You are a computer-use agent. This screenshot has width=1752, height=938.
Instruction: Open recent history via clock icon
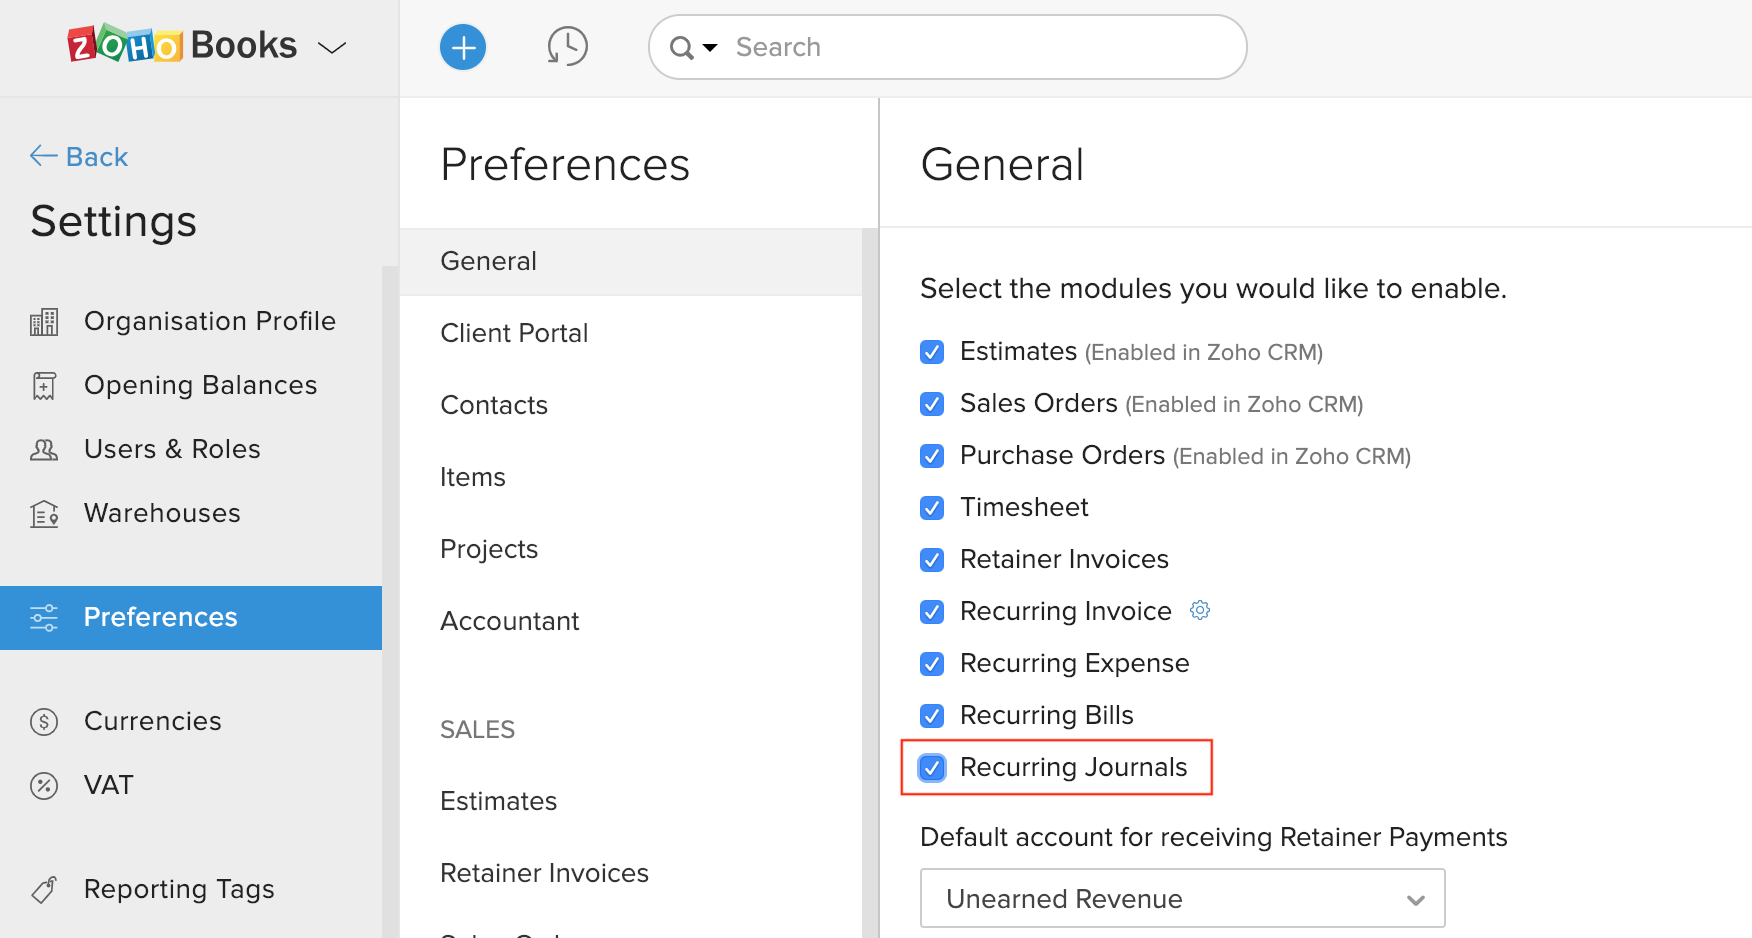[567, 46]
